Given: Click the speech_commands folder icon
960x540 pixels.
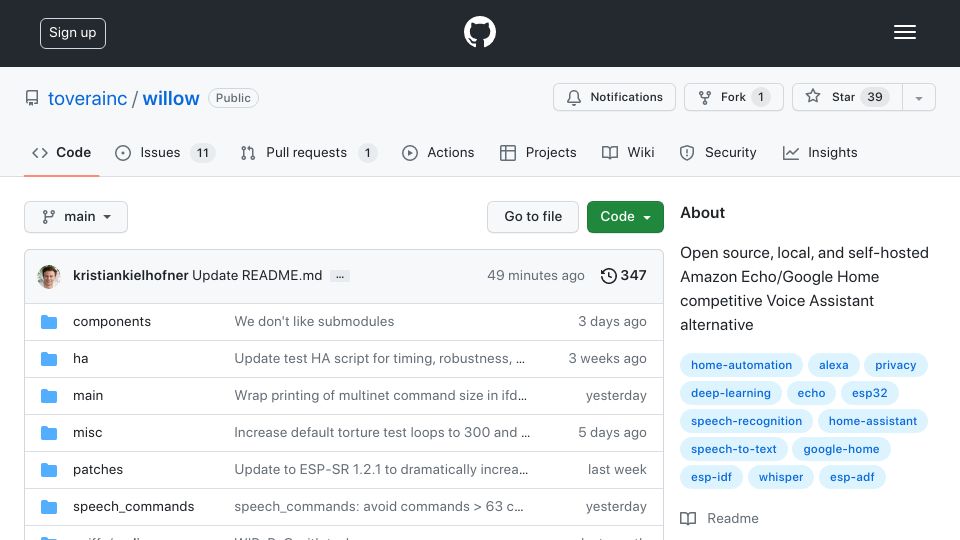Looking at the screenshot, I should 49,507.
